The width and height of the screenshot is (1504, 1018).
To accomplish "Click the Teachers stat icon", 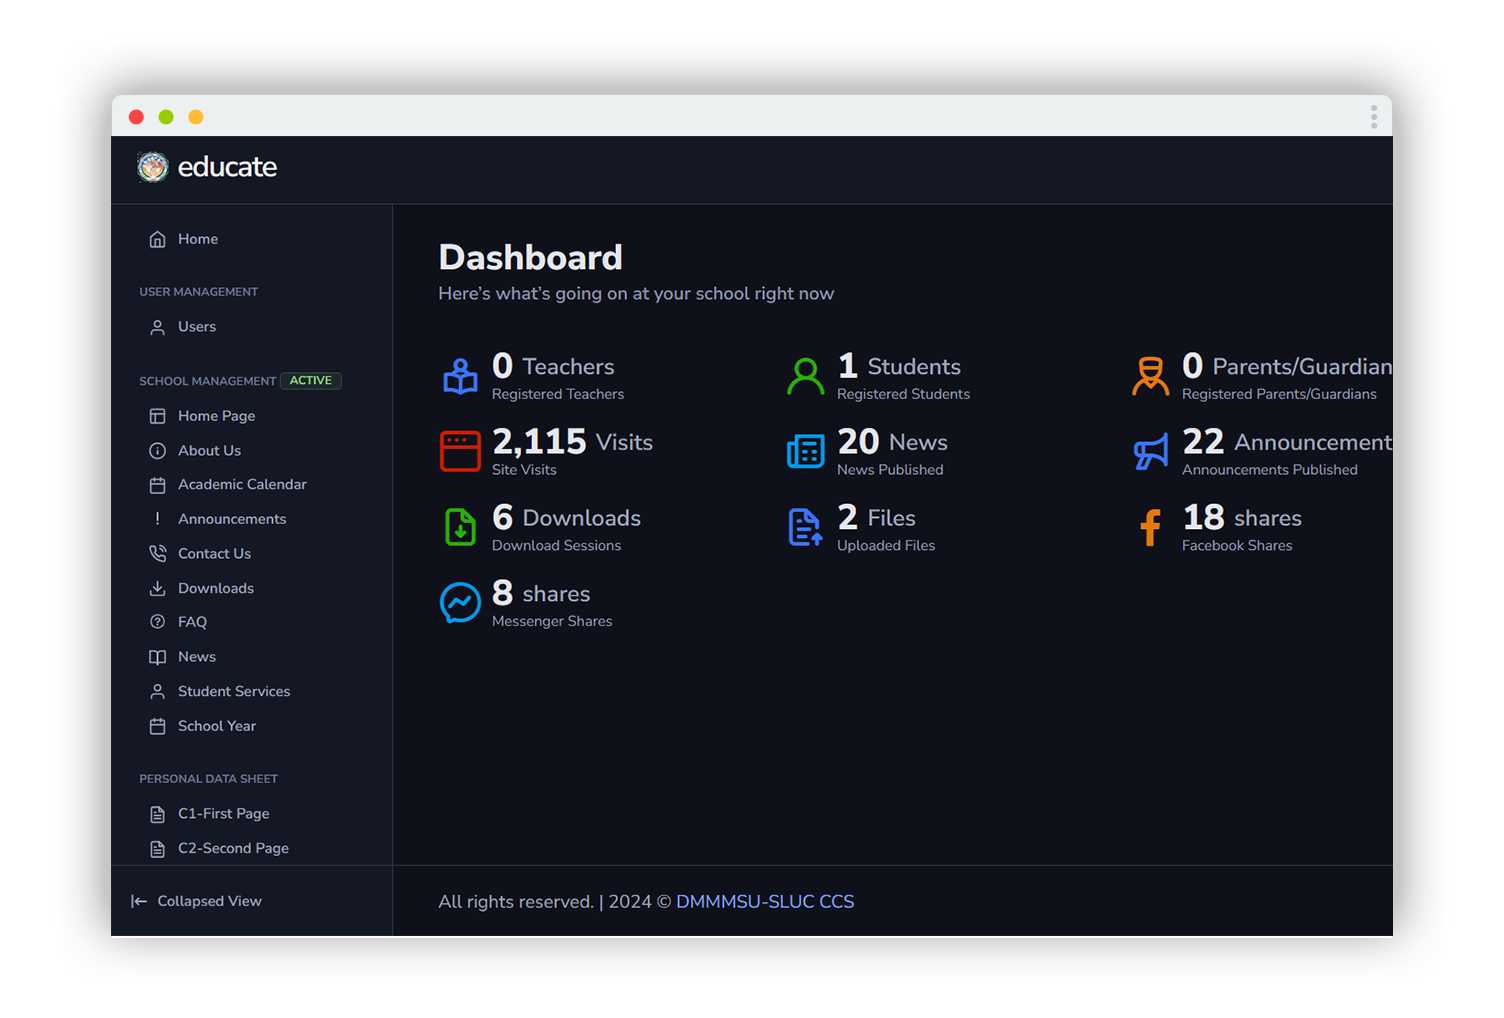I will click(460, 377).
